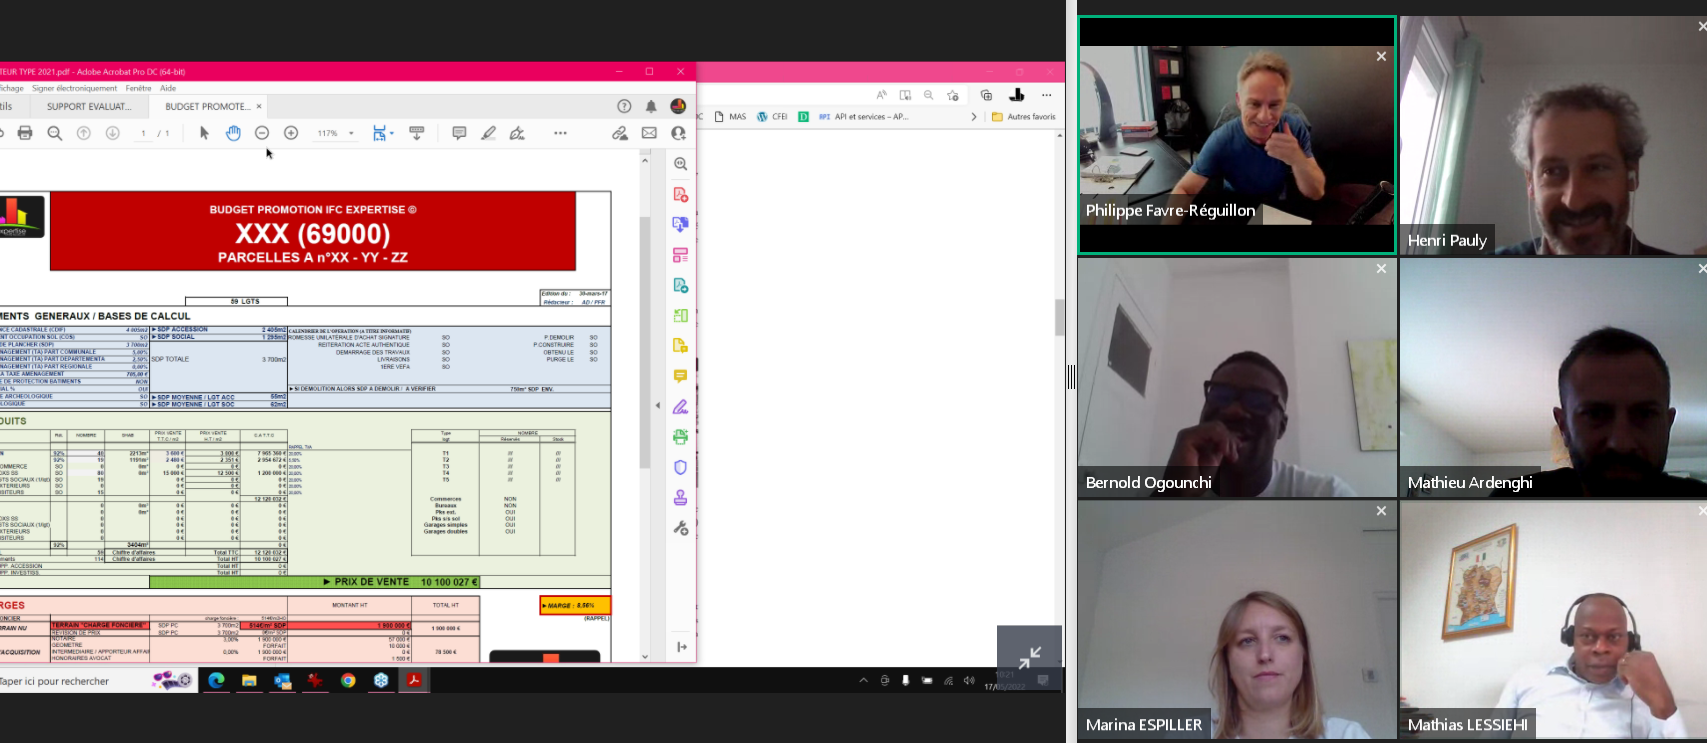This screenshot has width=1707, height=743.
Task: Zoom in with the plus circle
Action: point(291,133)
